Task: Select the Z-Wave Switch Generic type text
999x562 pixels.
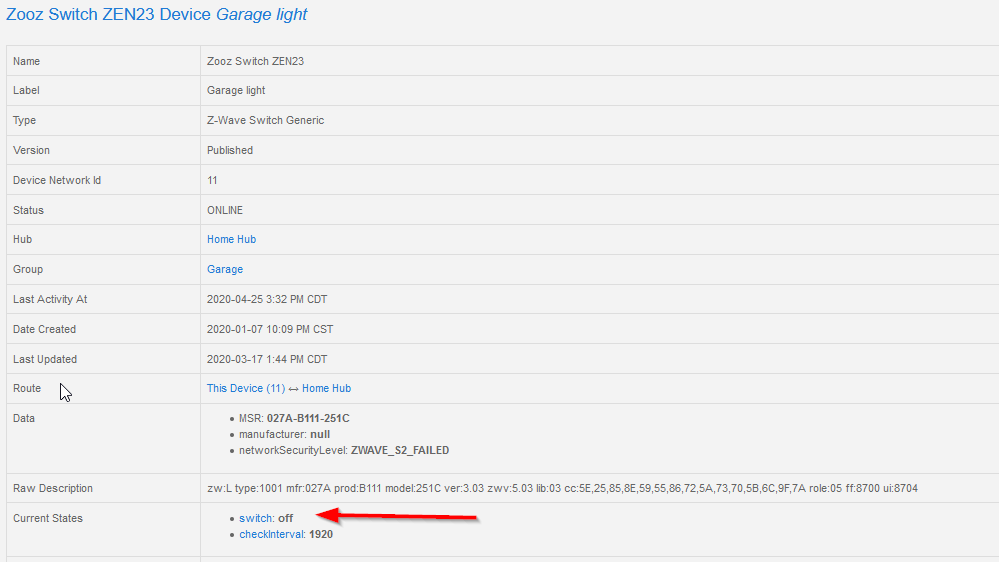Action: click(266, 120)
